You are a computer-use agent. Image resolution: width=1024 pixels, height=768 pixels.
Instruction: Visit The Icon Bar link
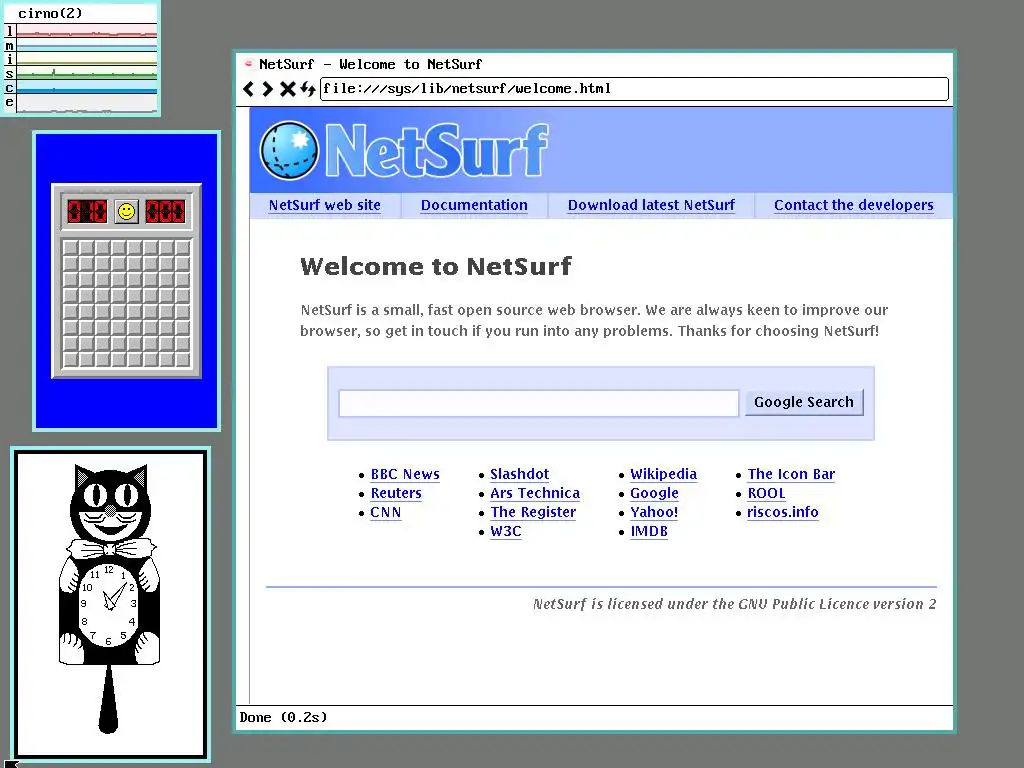tap(791, 474)
